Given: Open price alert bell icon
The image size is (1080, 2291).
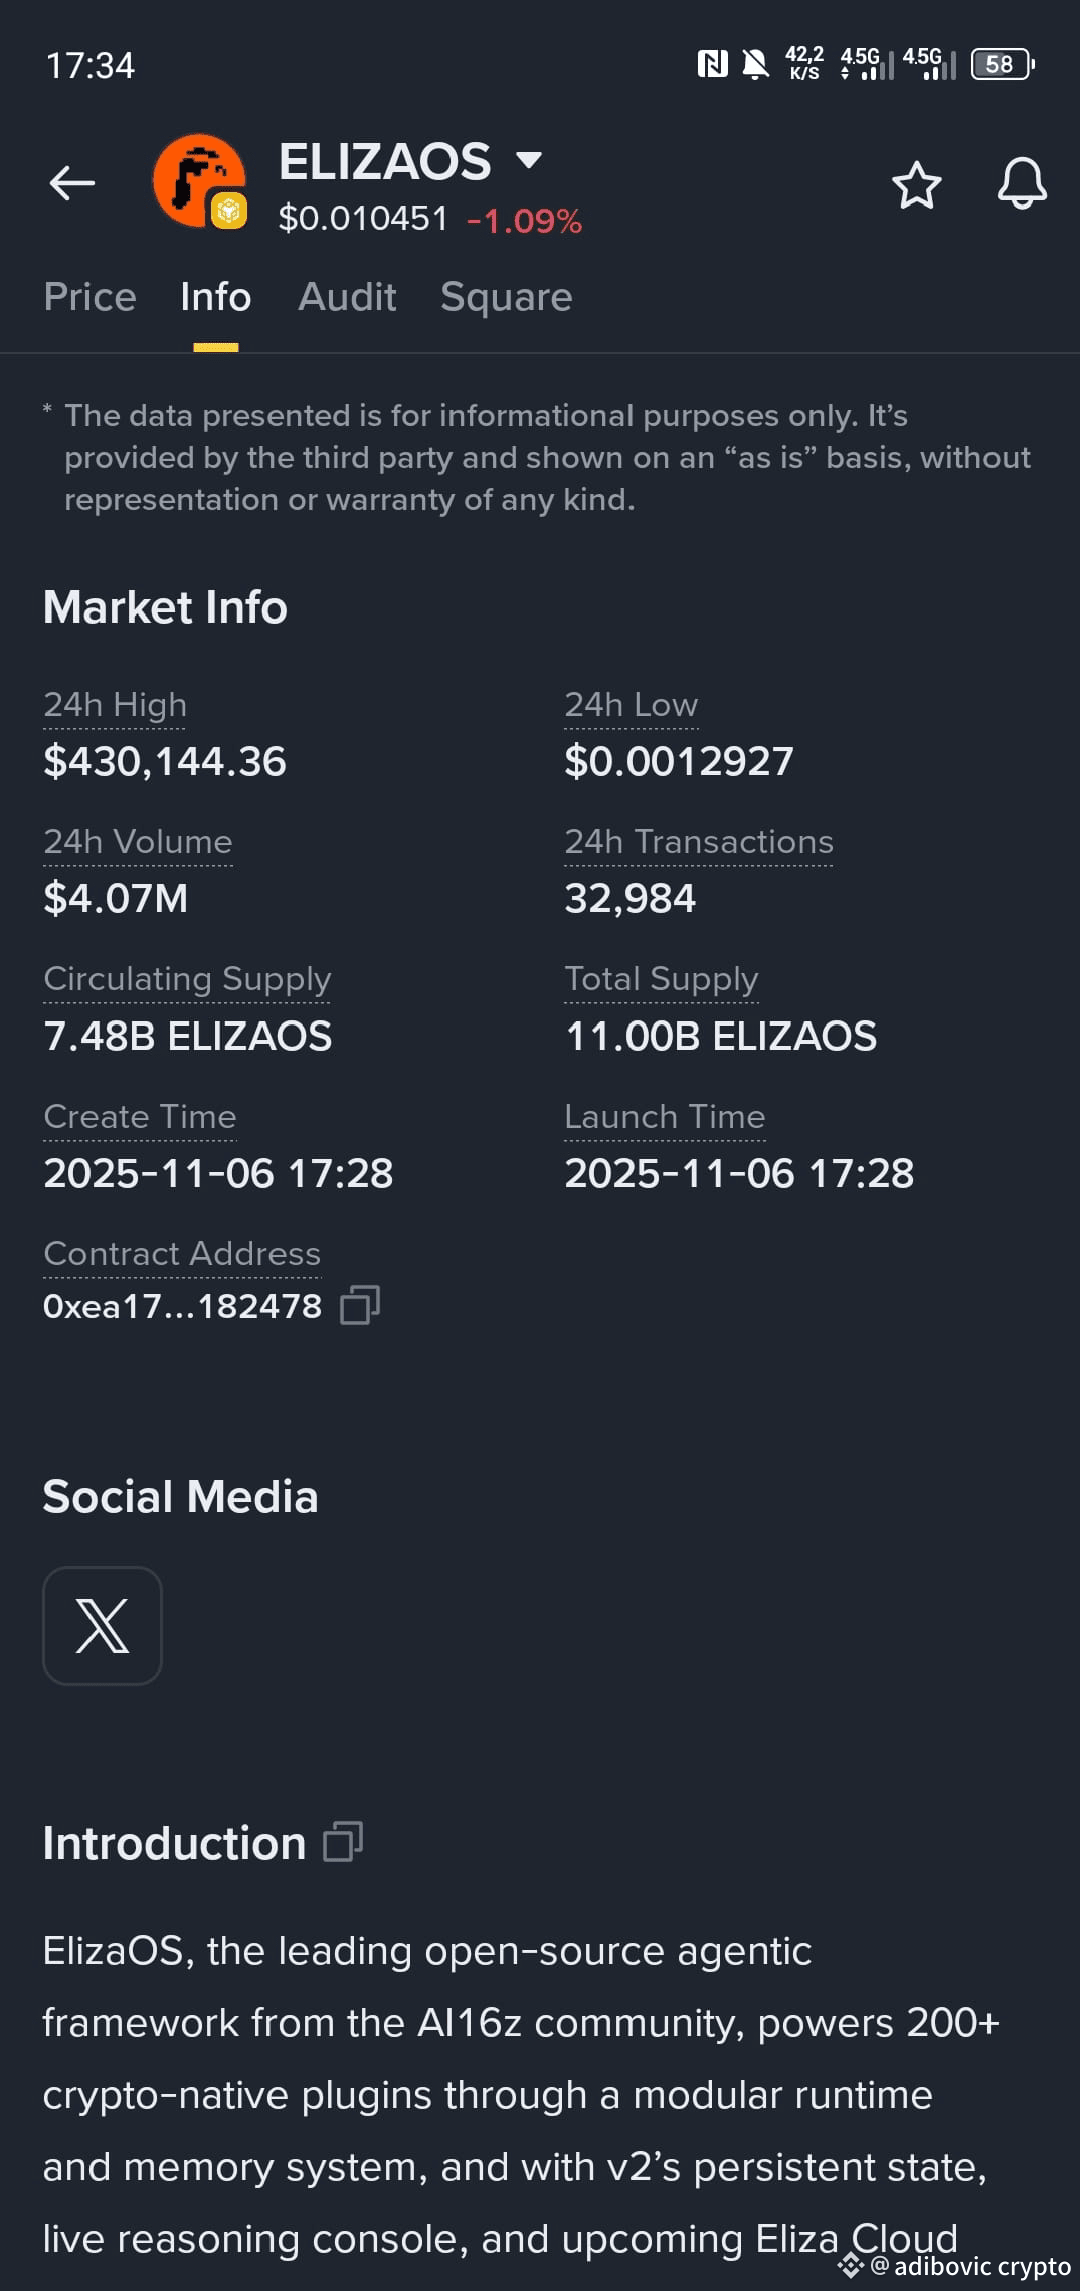Looking at the screenshot, I should pos(1022,183).
